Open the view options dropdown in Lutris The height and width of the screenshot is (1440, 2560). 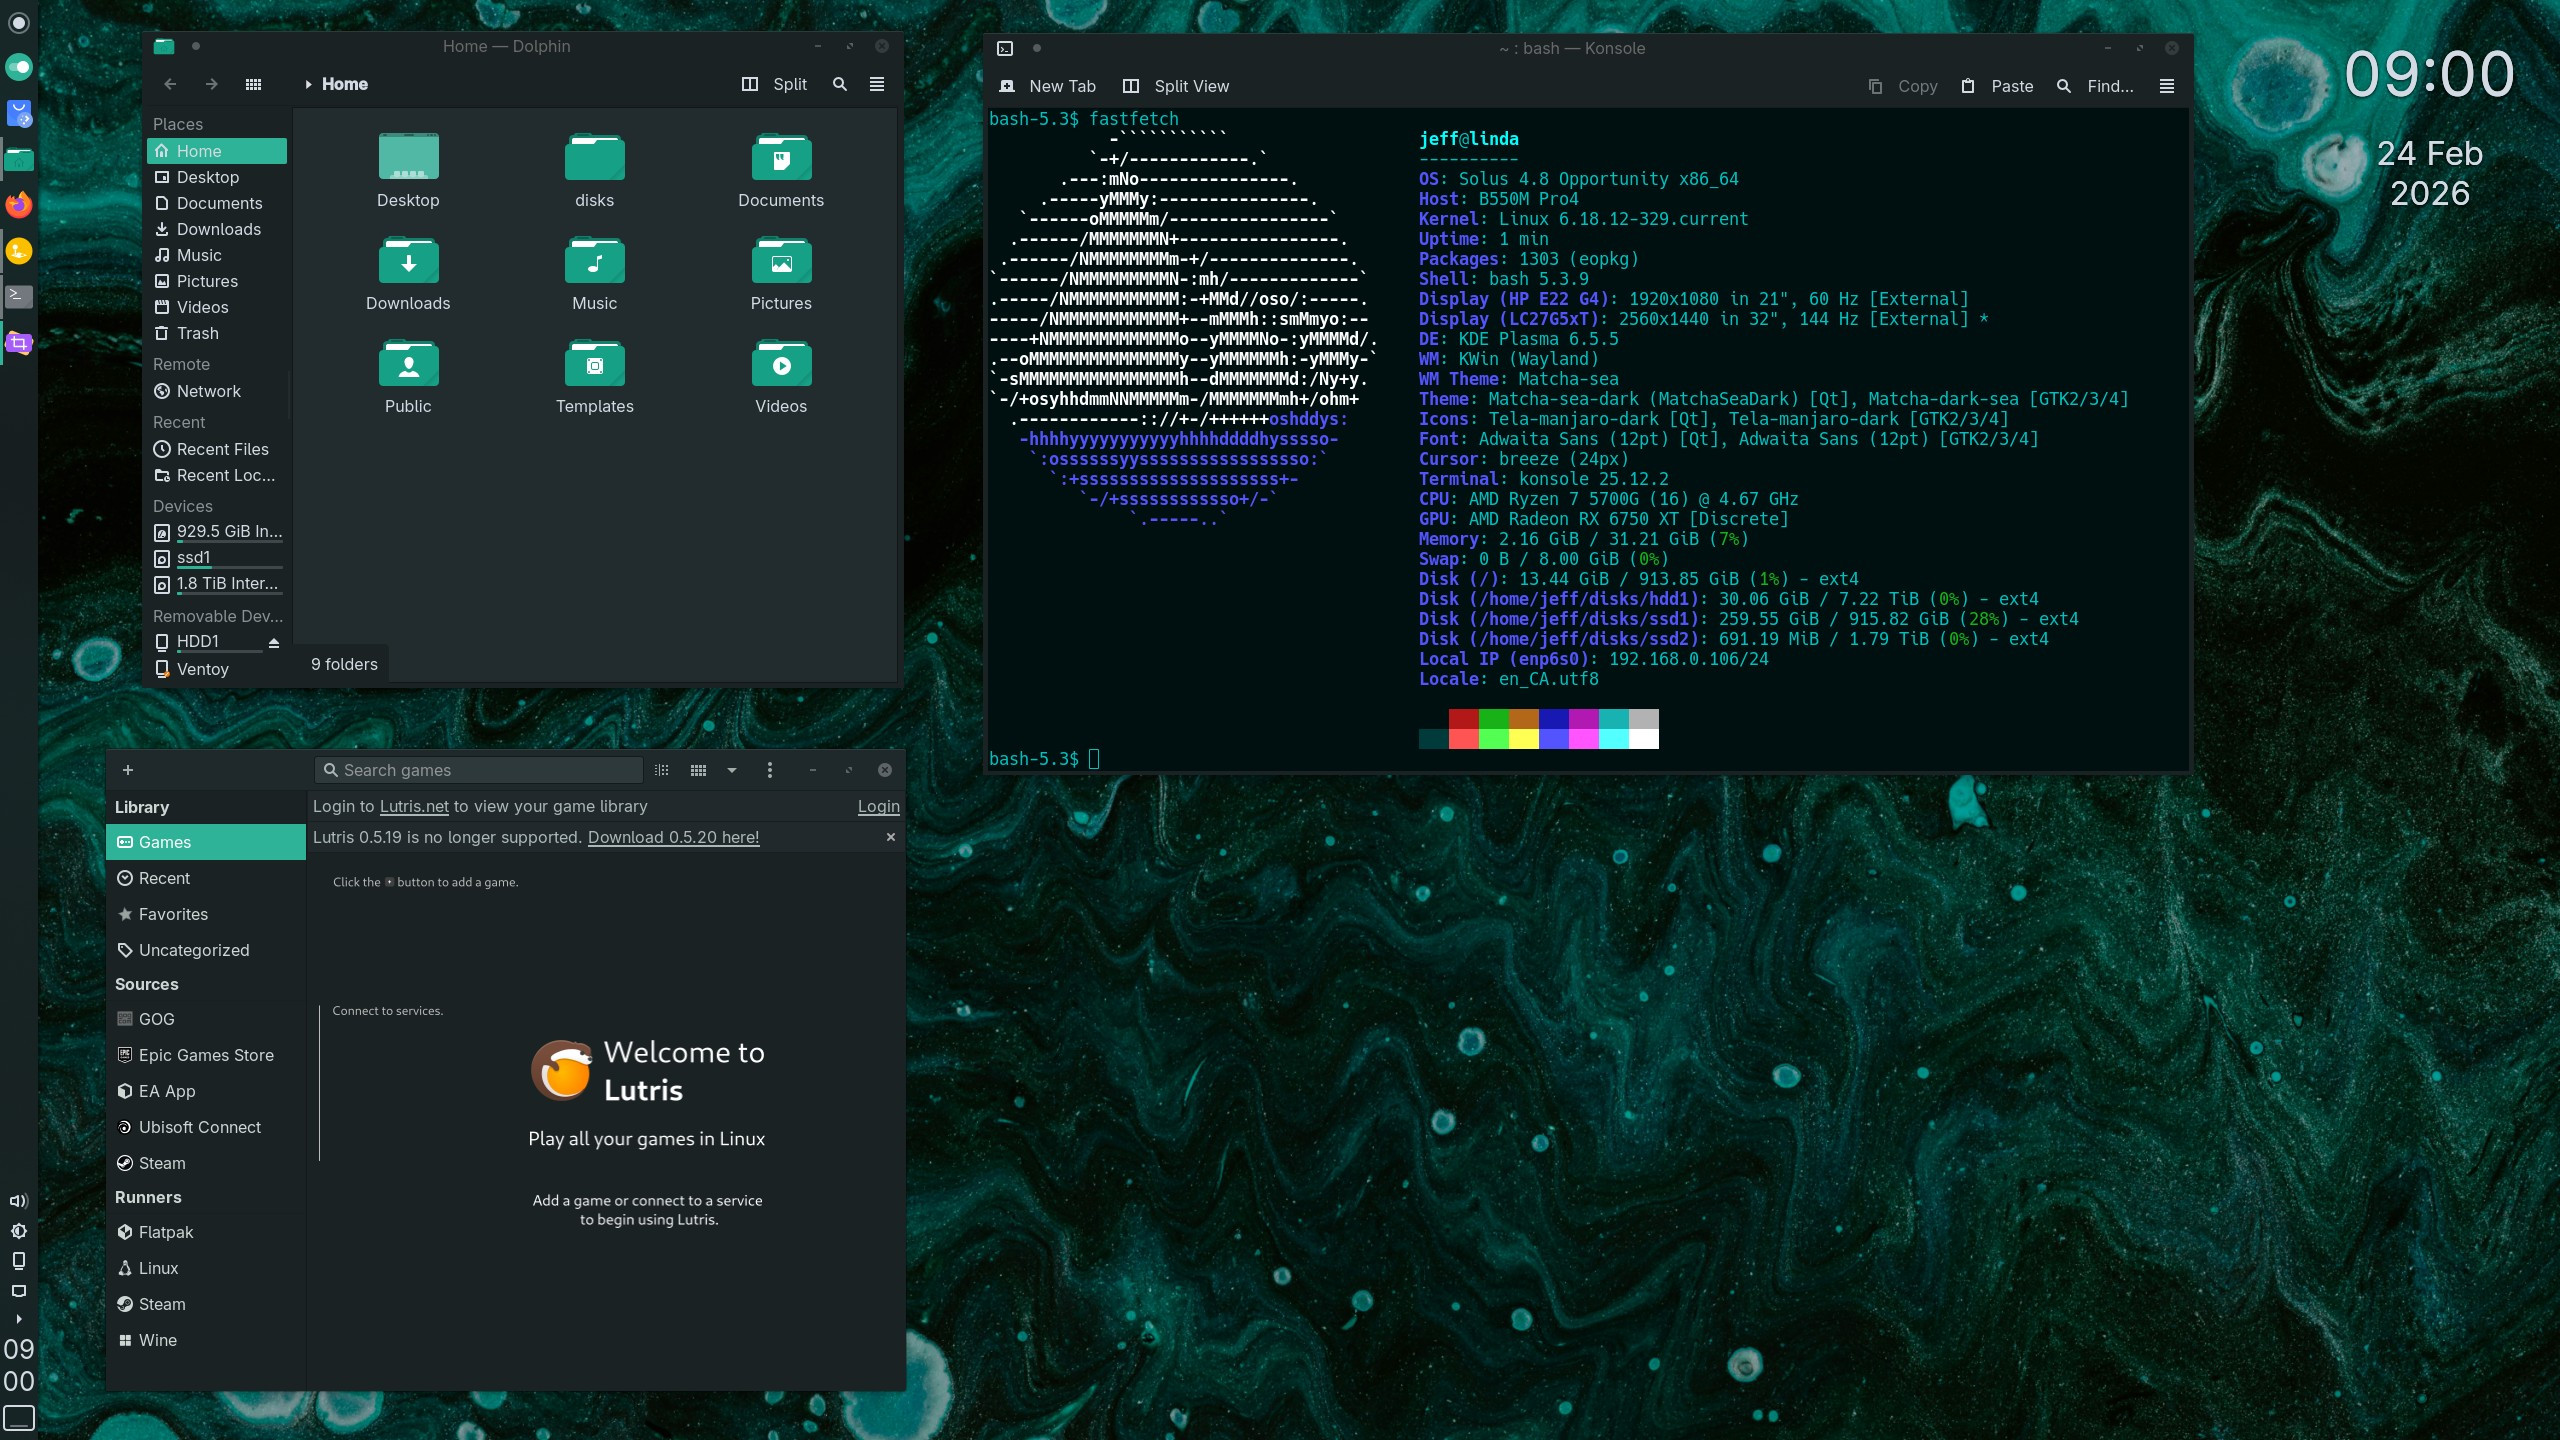pos(731,769)
